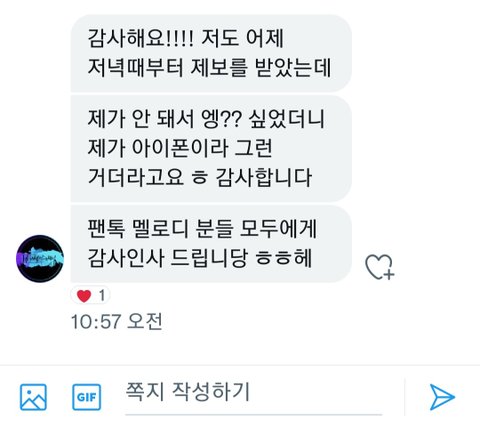Image resolution: width=480 pixels, height=436 pixels.
Task: Open the sender's round profile avatar
Action: tap(40, 259)
